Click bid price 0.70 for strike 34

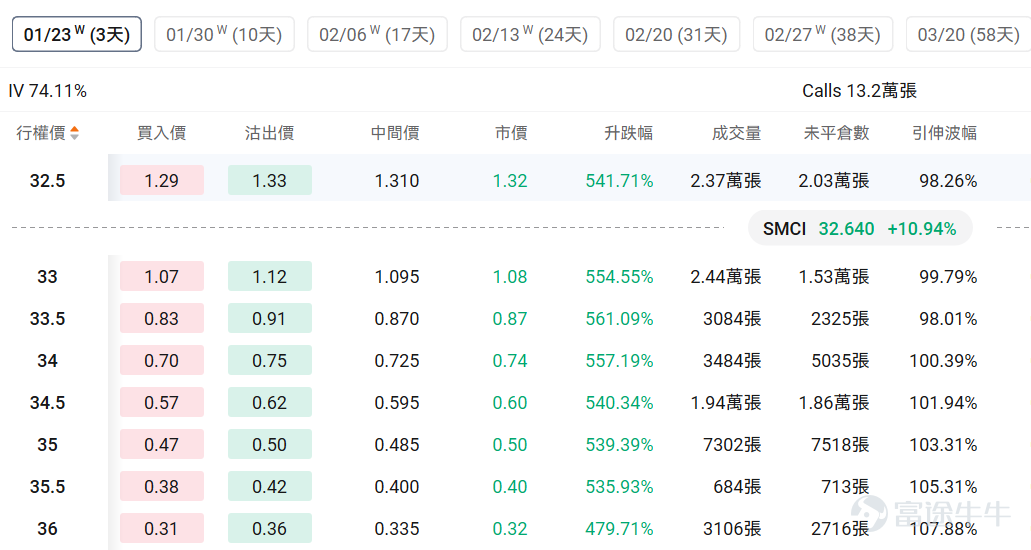click(x=162, y=361)
